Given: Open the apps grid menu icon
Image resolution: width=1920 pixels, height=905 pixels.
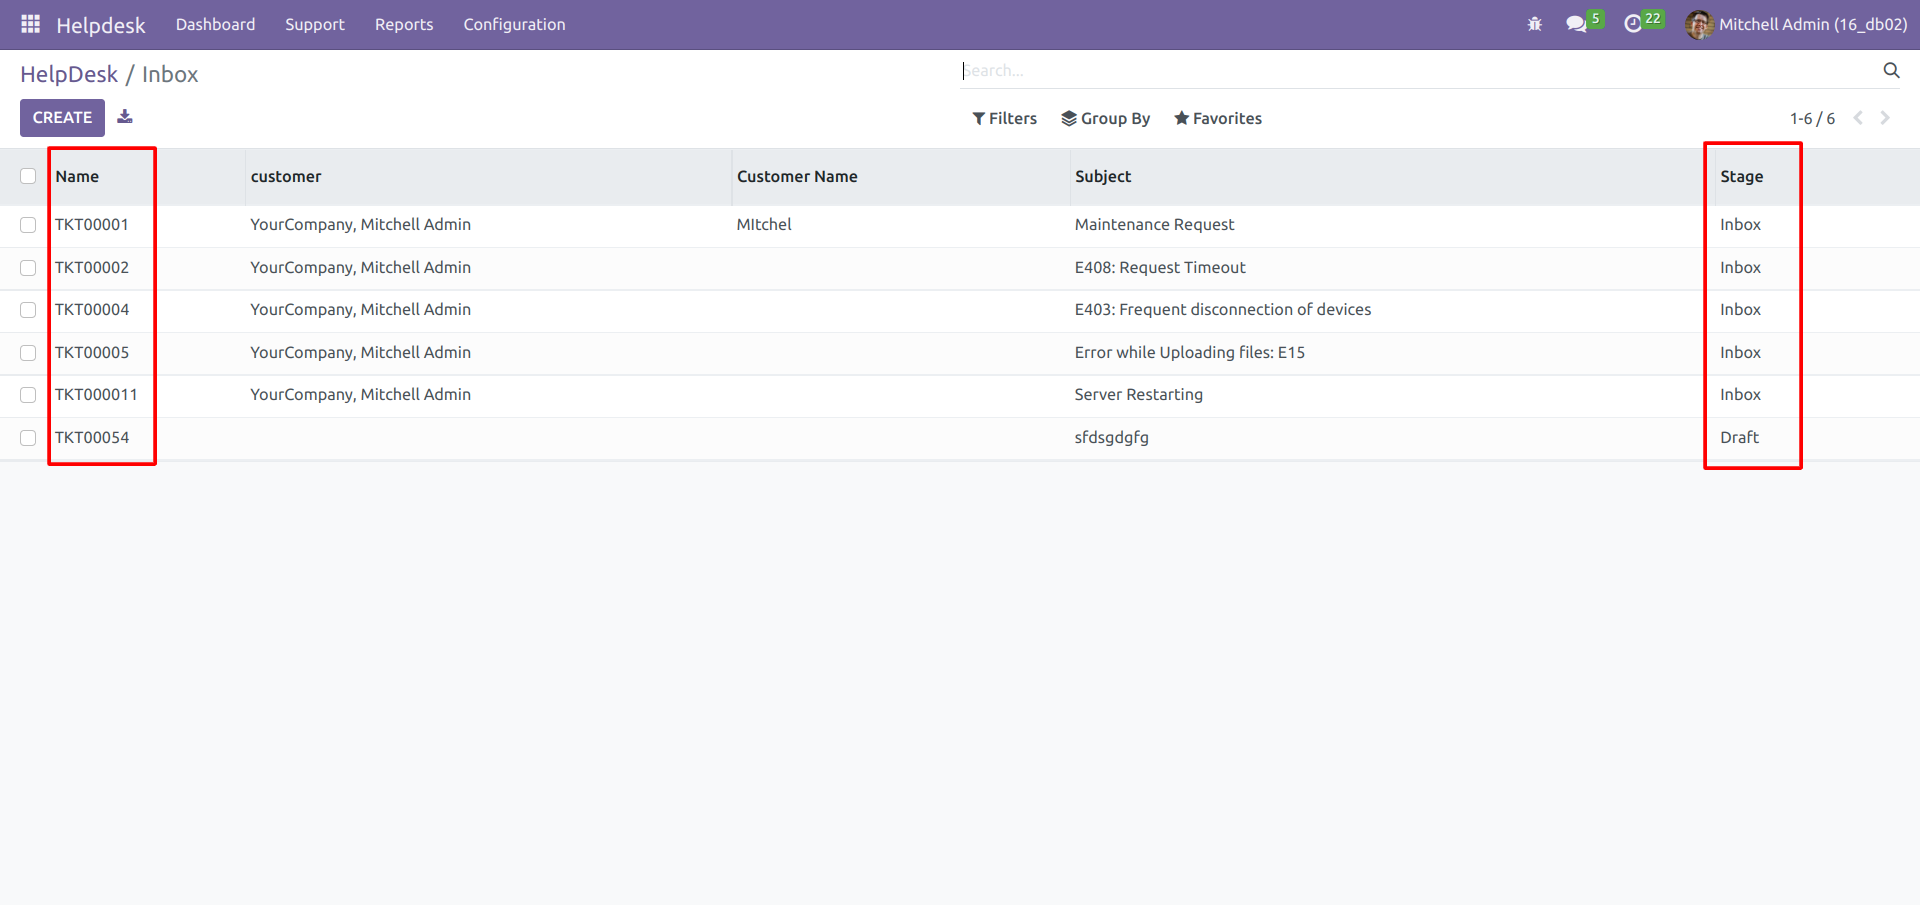Looking at the screenshot, I should click(x=31, y=24).
